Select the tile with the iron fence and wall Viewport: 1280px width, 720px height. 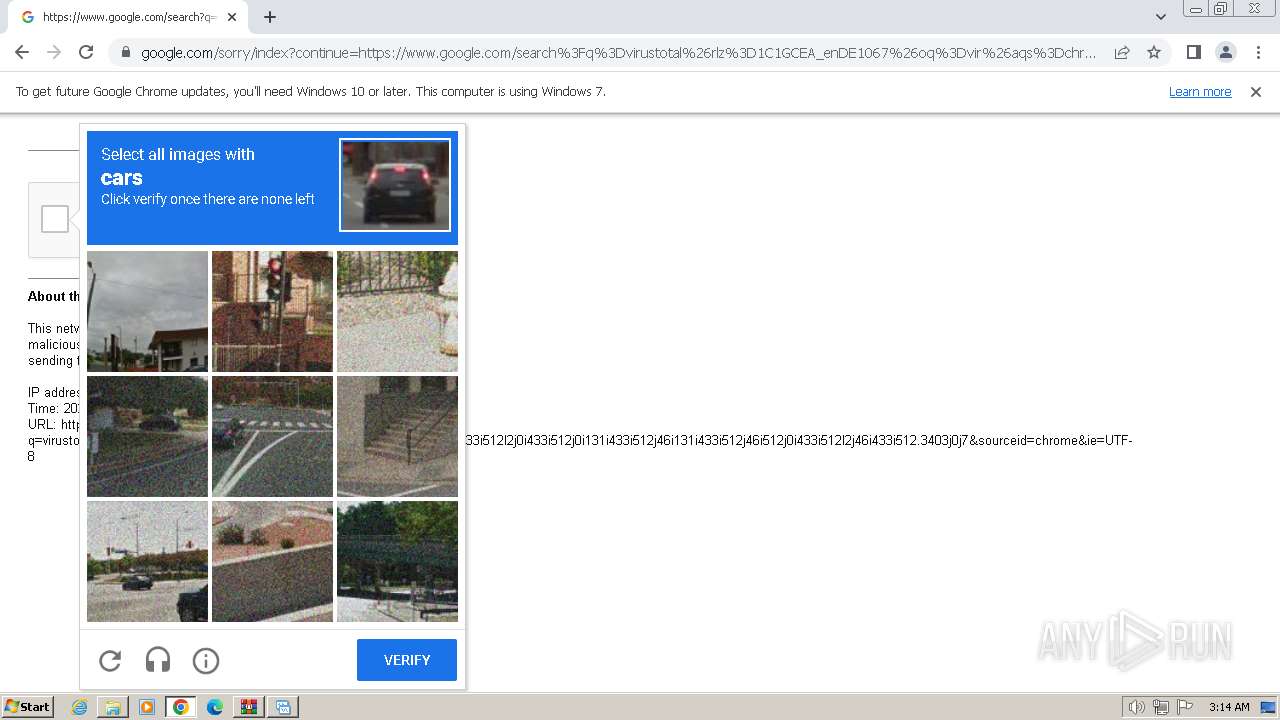[x=397, y=311]
